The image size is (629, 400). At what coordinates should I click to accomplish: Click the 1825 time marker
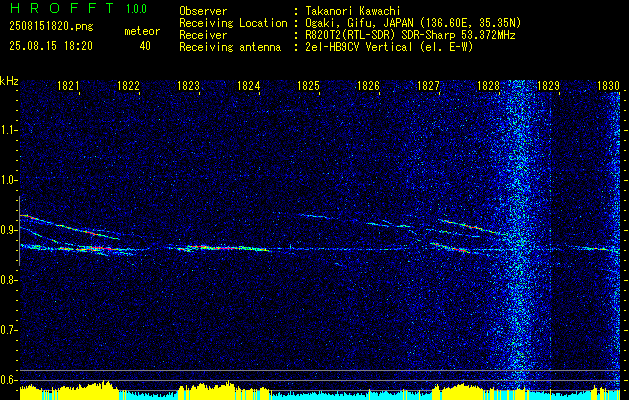pyautogui.click(x=308, y=86)
